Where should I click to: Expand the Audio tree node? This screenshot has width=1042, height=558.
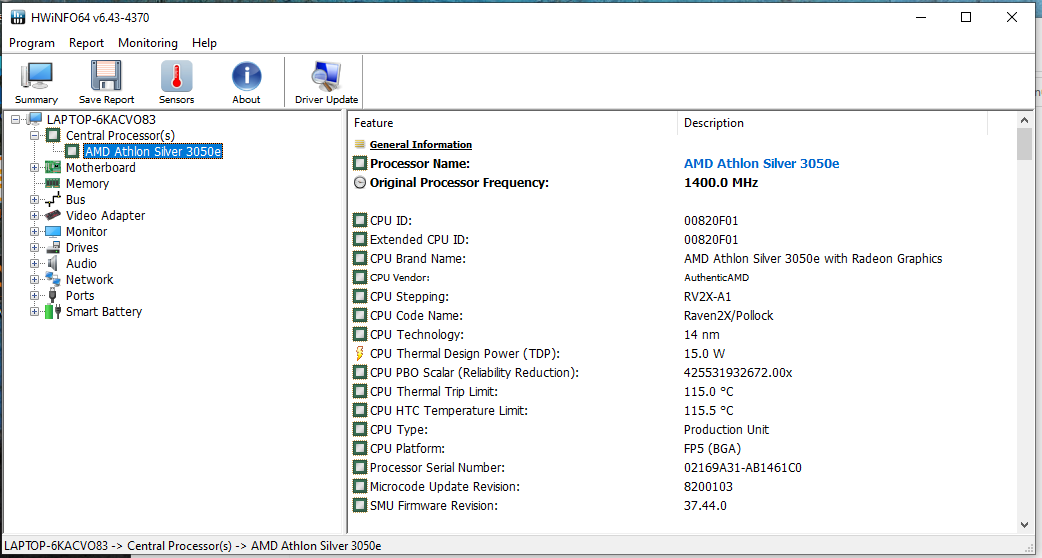(35, 263)
